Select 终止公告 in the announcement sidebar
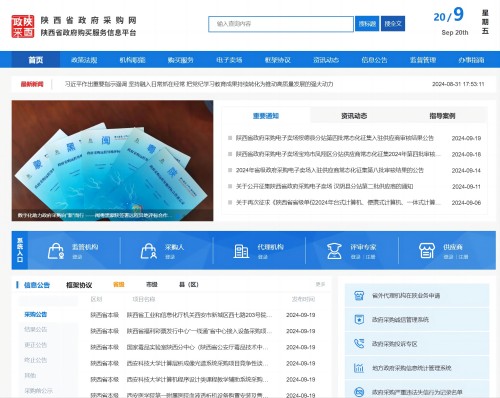 tap(35, 360)
